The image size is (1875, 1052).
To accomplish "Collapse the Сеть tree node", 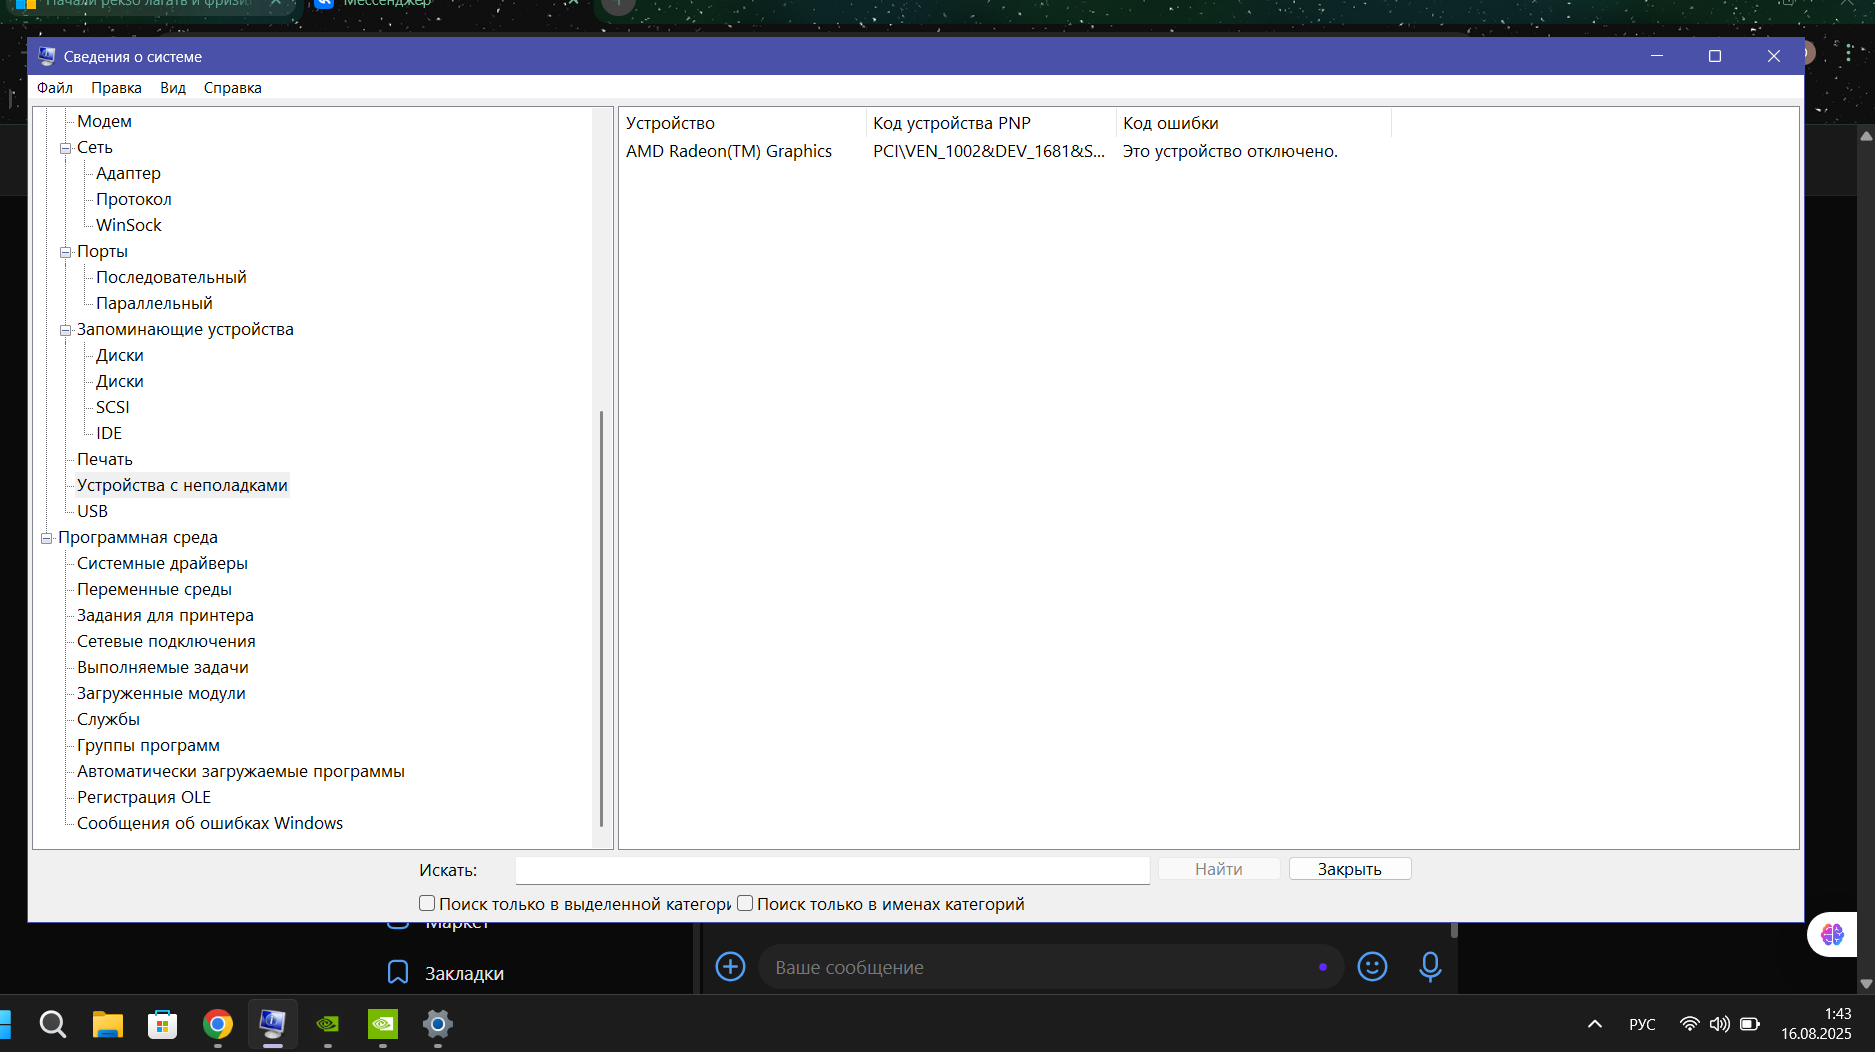I will point(65,148).
